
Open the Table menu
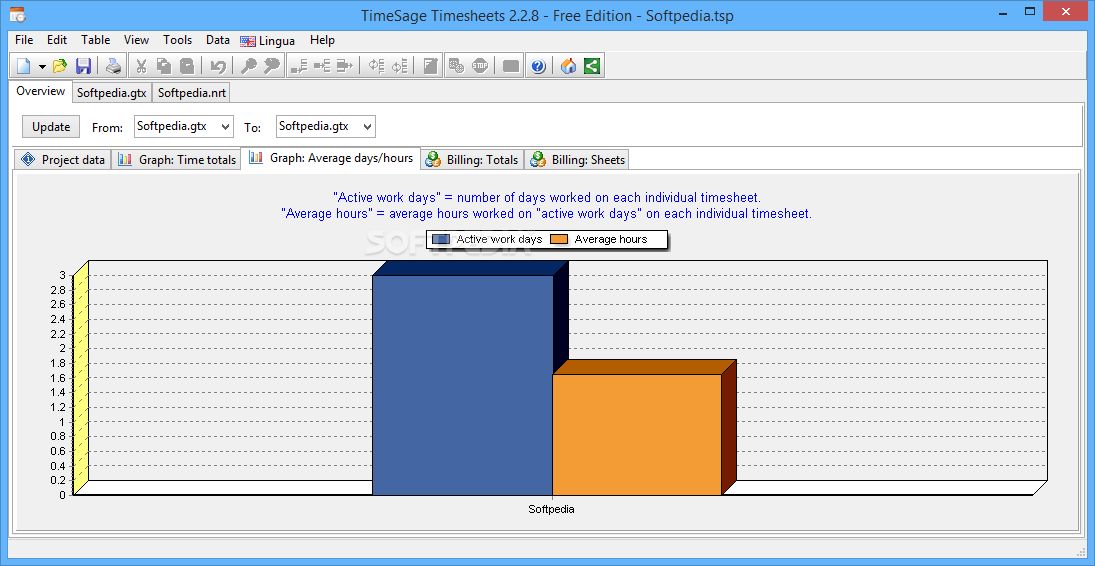pos(96,40)
